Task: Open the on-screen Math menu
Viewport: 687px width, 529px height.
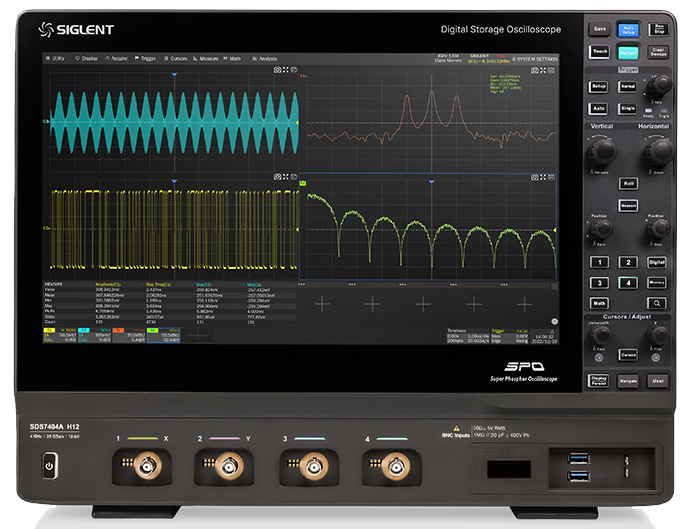Action: 232,58
